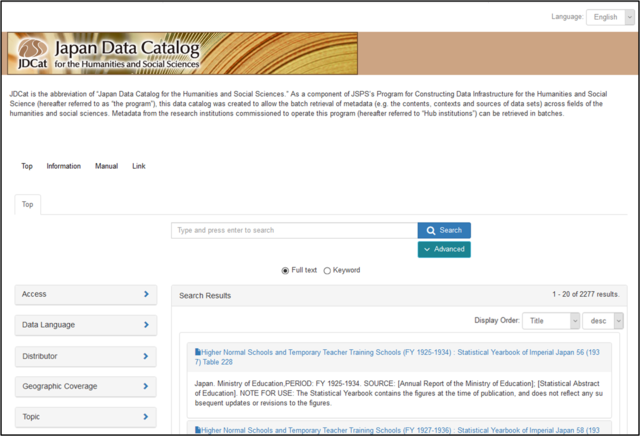This screenshot has height=436, width=640.
Task: Click the magnifier icon in the Search button
Action: 431,231
